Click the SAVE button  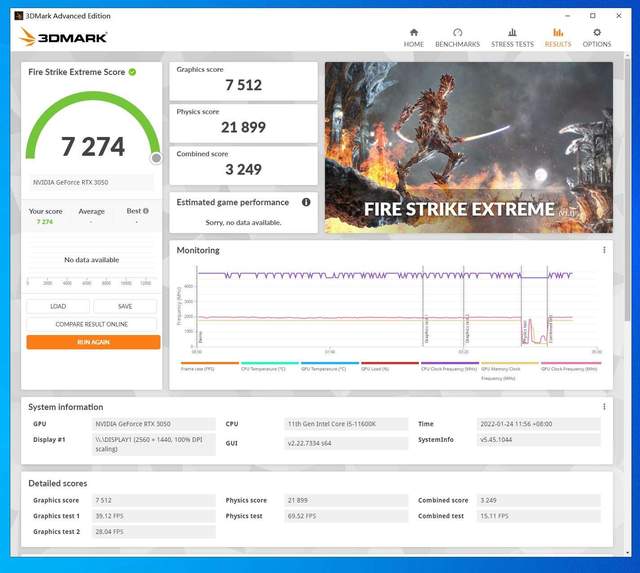125,306
